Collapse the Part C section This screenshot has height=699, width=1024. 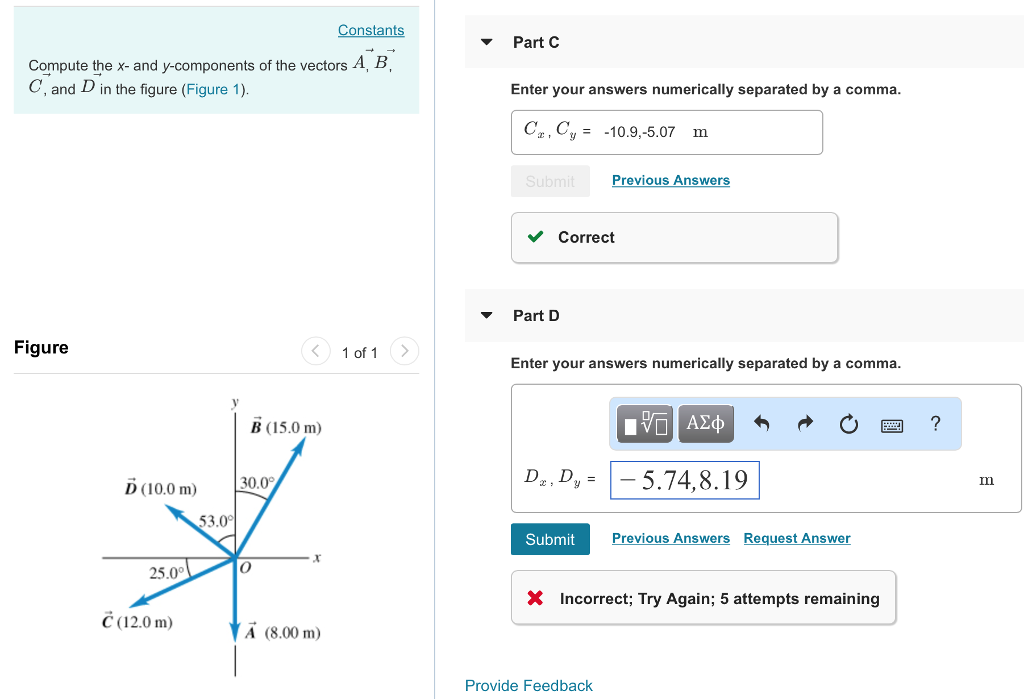[486, 42]
